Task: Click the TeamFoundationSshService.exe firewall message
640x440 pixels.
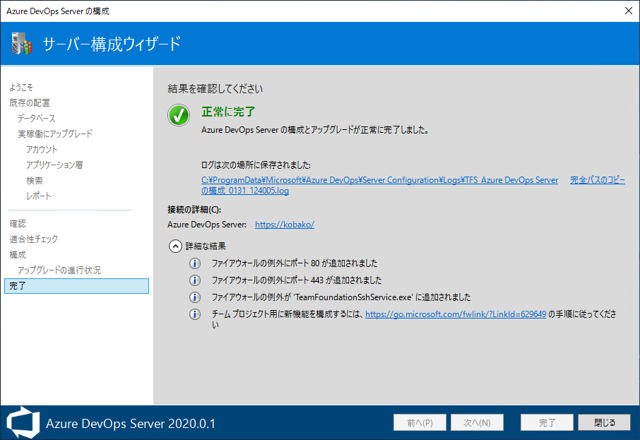Action: [x=341, y=297]
